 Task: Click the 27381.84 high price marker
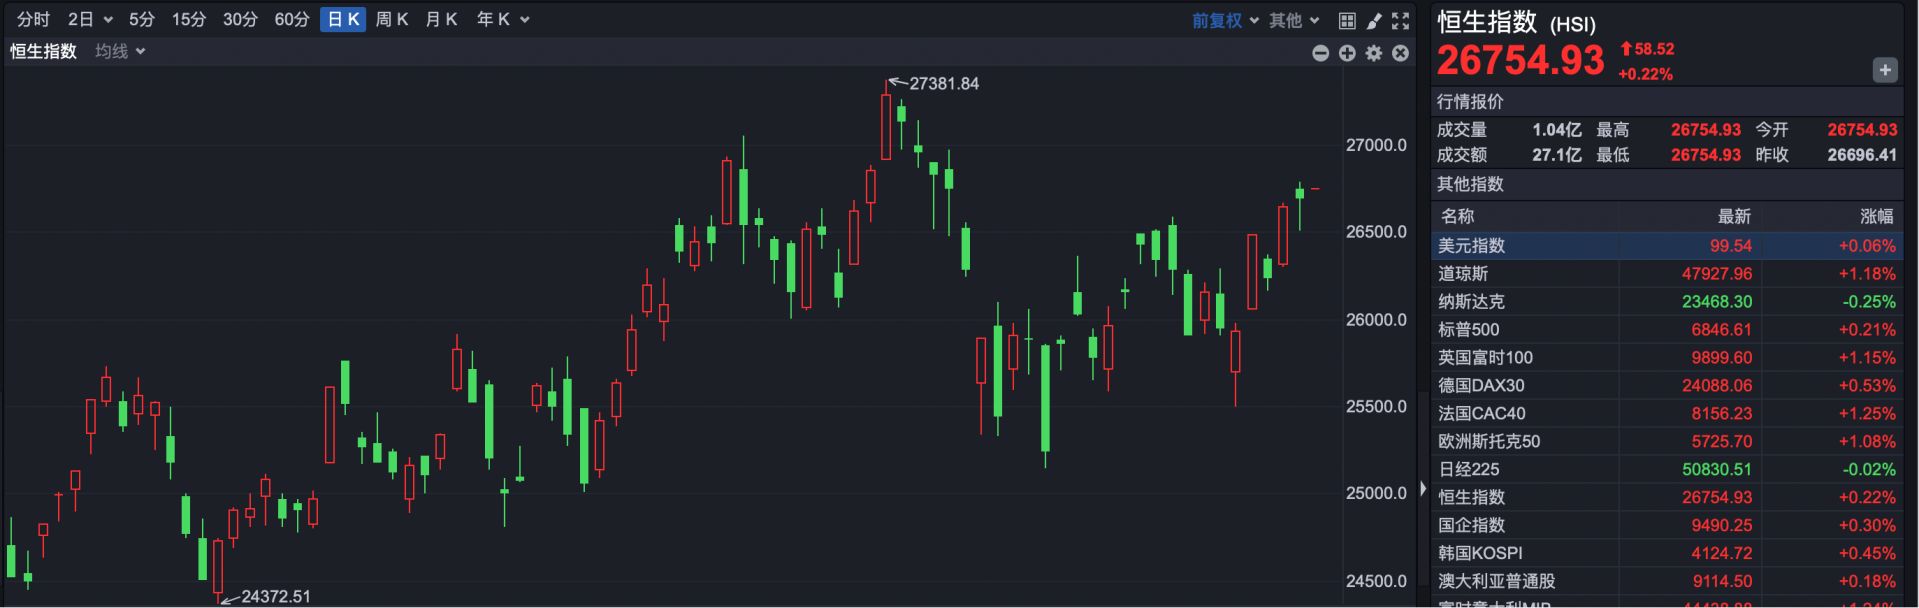coord(943,84)
